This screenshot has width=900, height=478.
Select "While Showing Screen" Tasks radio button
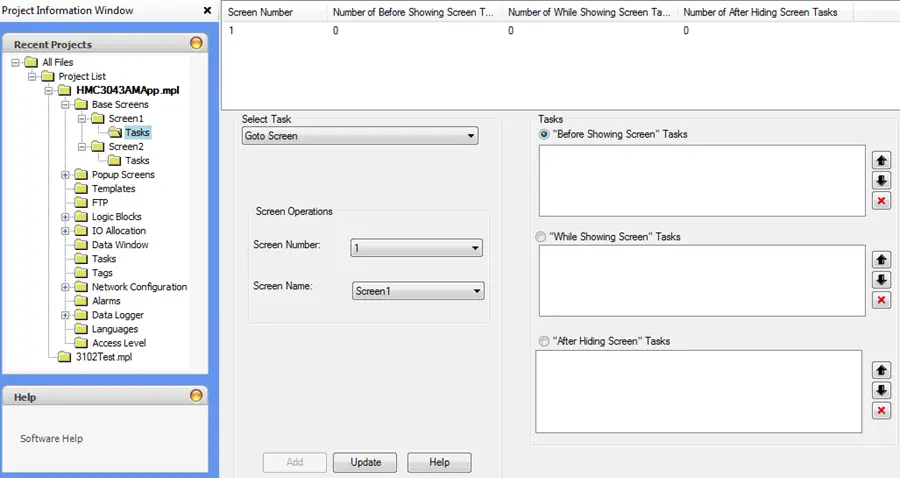point(541,236)
